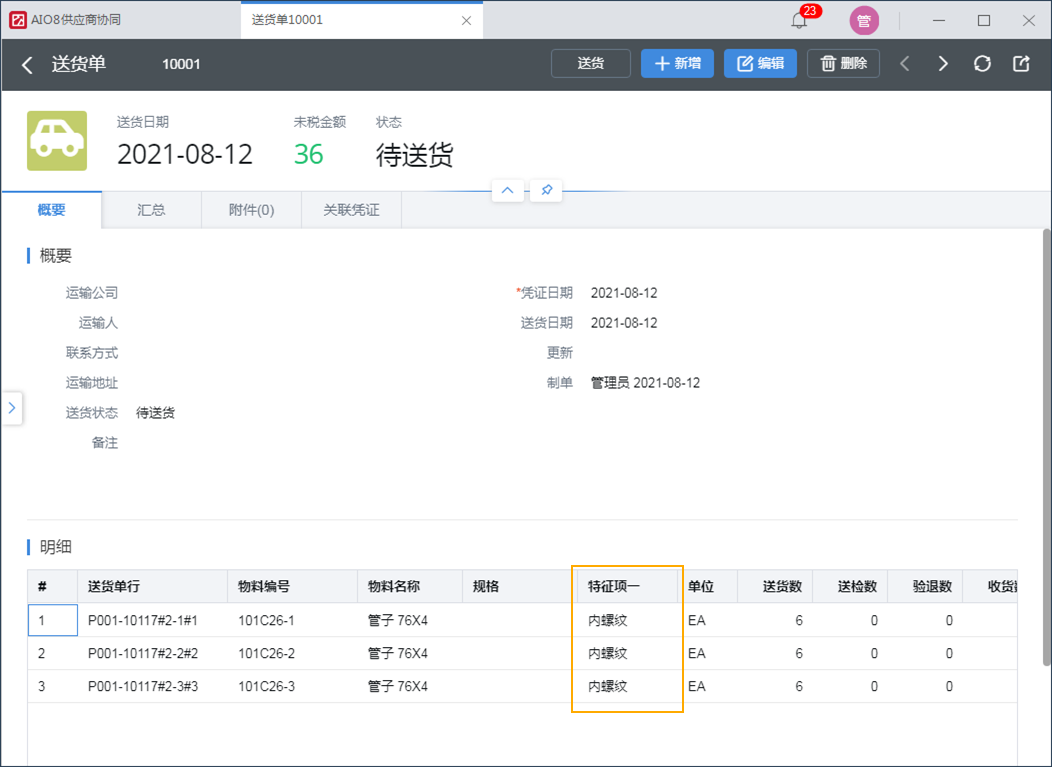Screen dimensions: 1052x767
Task: Open the 关联凭证 tab
Action: point(352,210)
